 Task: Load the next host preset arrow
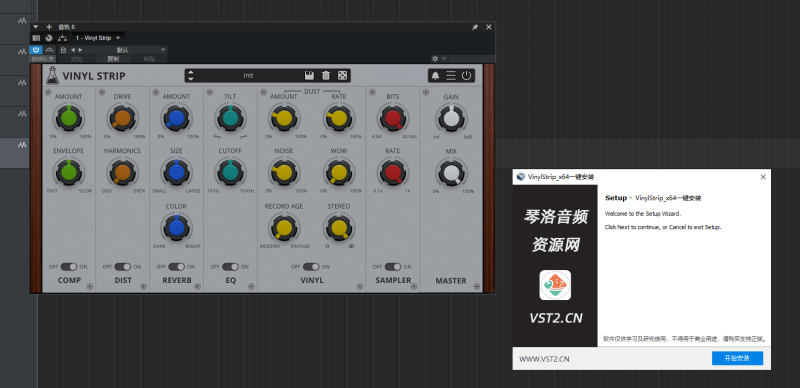[x=80, y=50]
